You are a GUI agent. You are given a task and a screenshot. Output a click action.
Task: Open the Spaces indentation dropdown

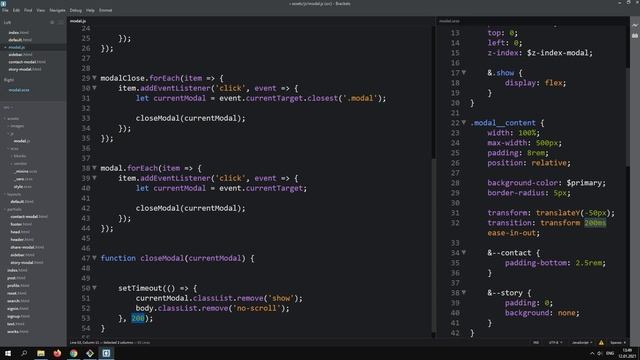pyautogui.click(x=618, y=342)
